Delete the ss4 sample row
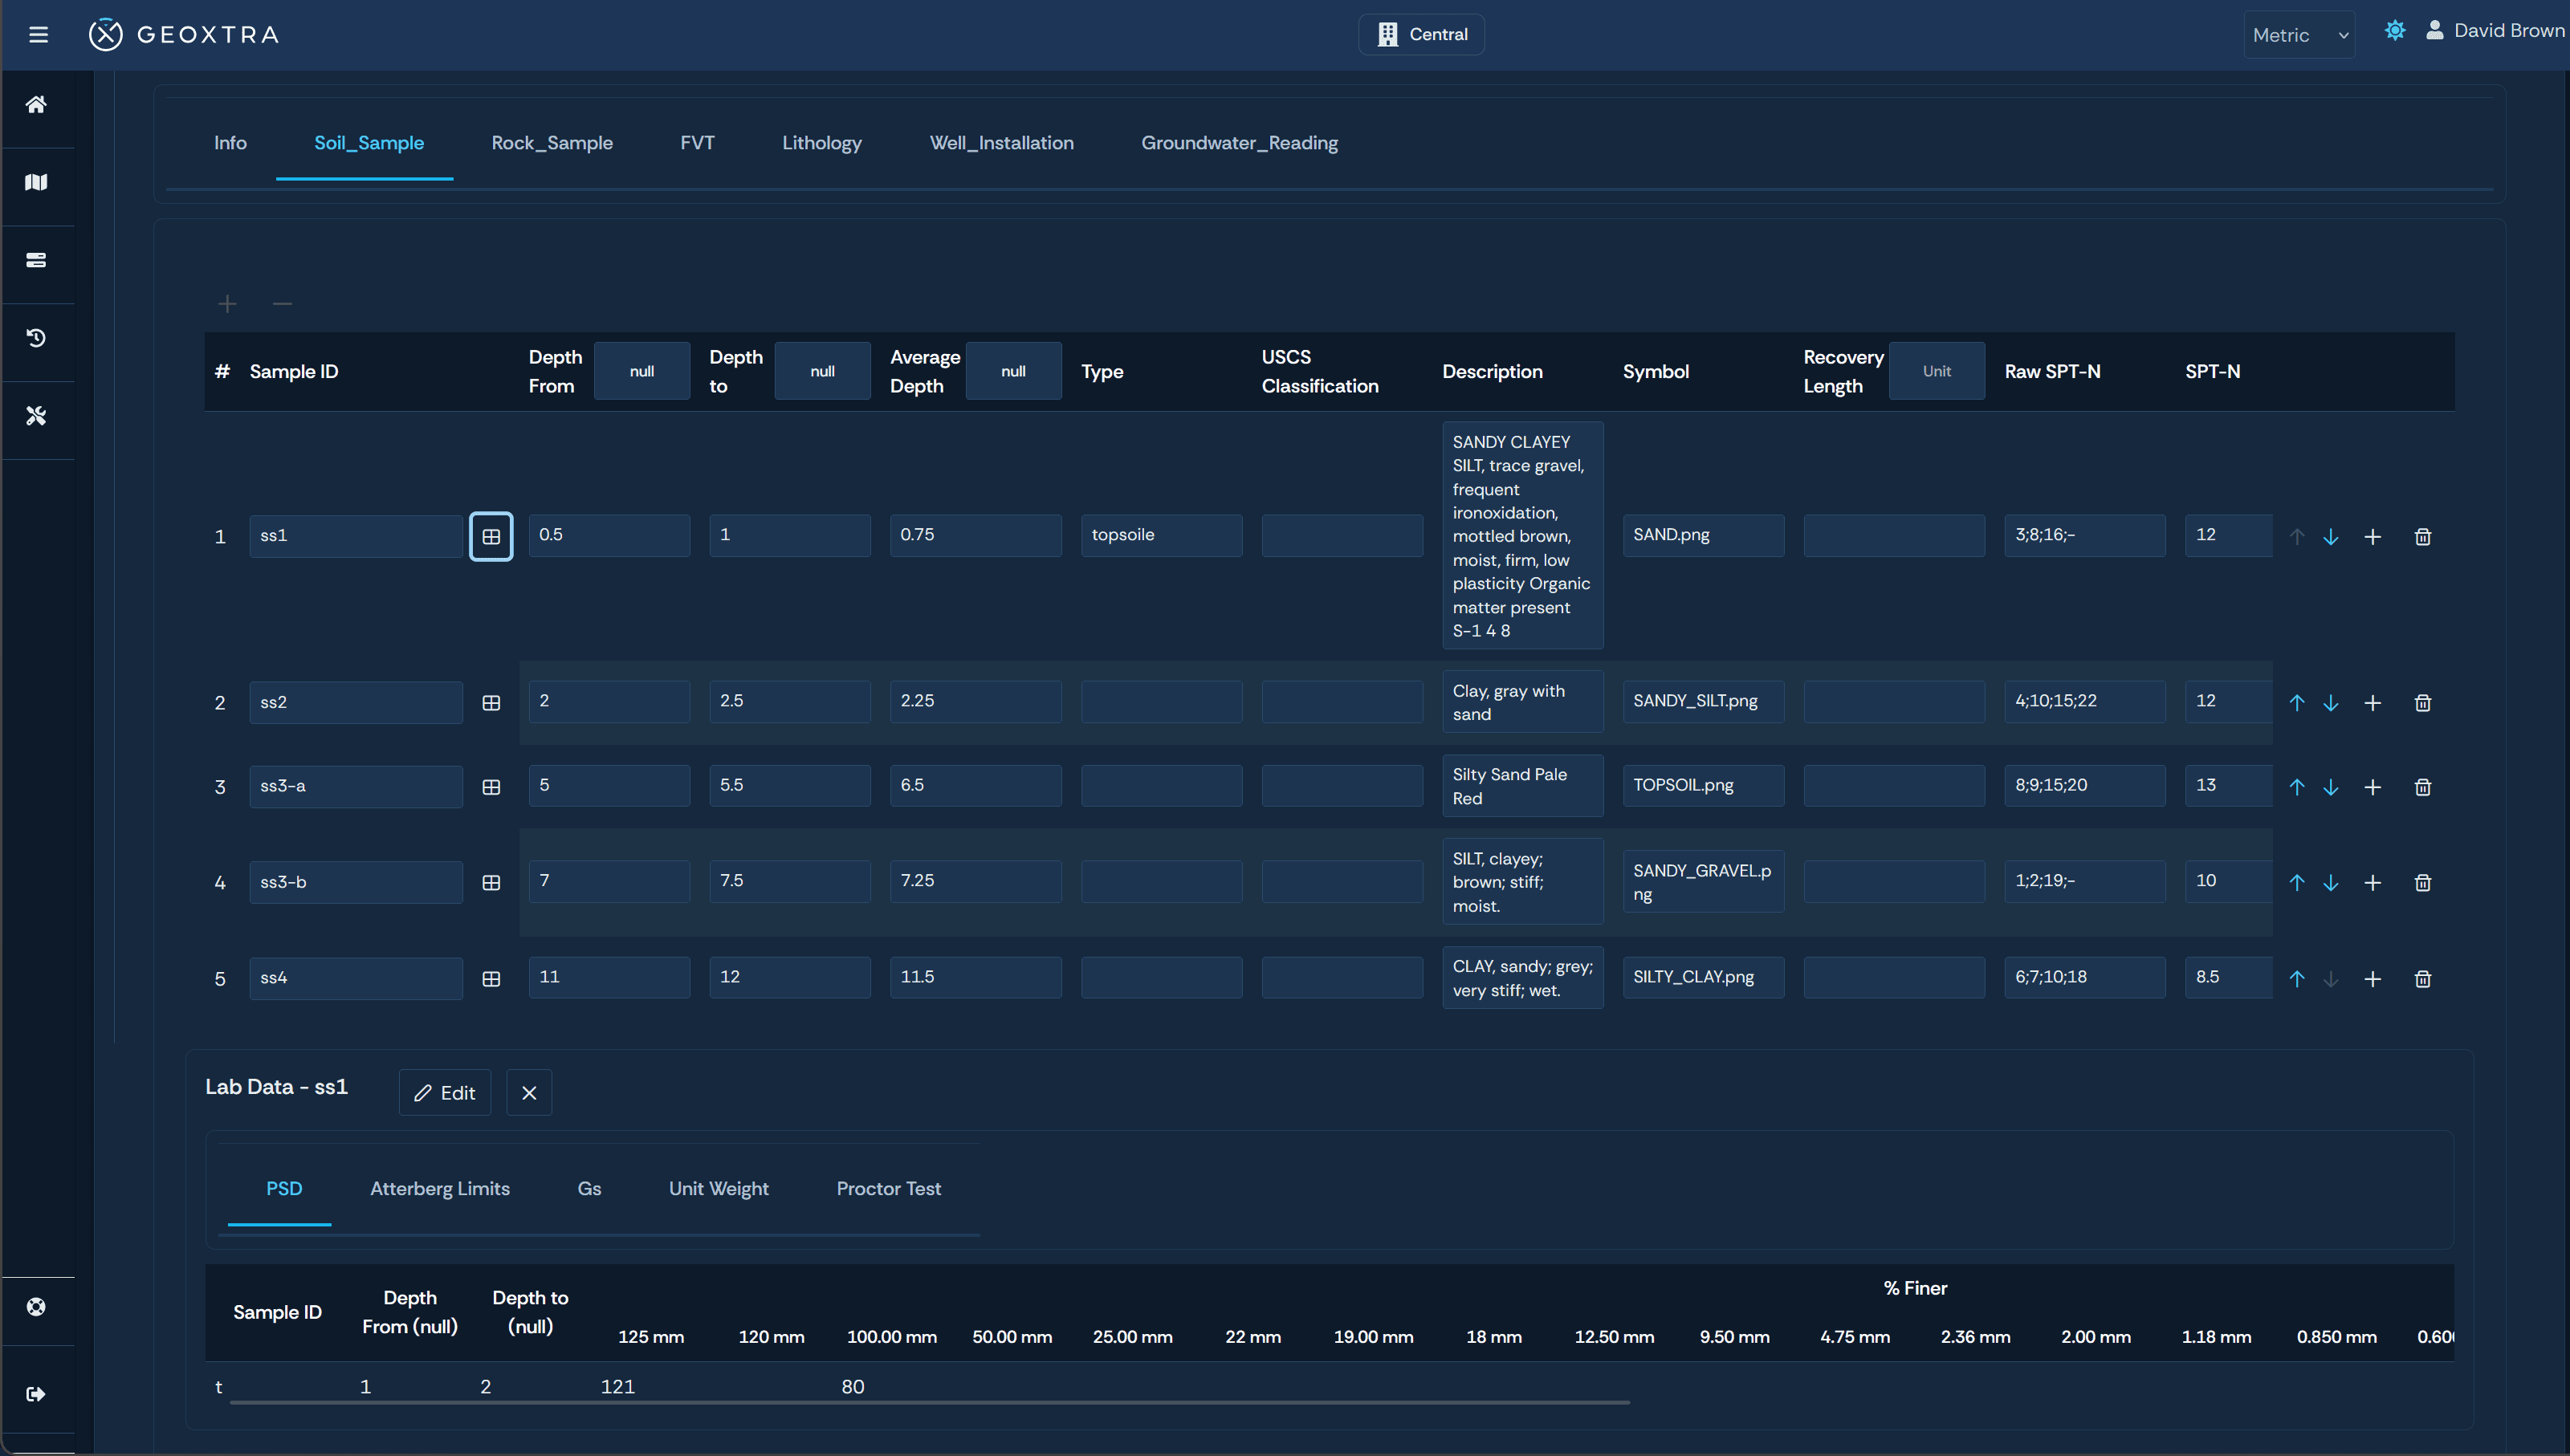 point(2423,978)
